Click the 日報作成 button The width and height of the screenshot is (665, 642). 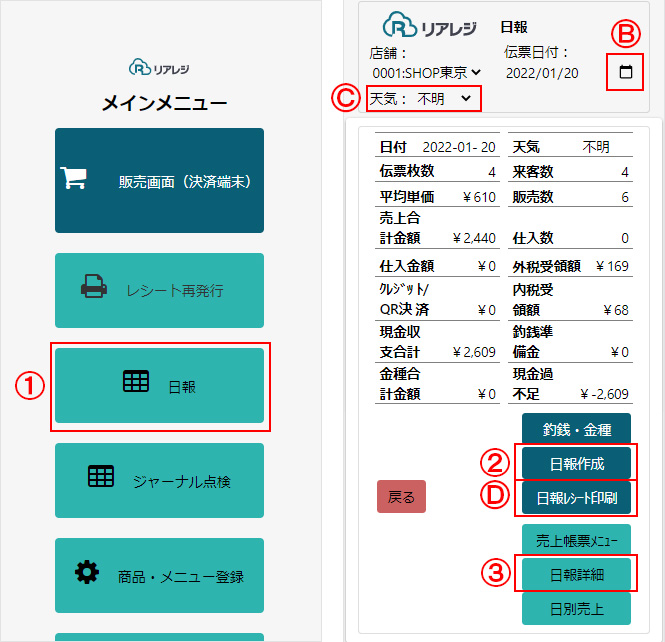(576, 463)
